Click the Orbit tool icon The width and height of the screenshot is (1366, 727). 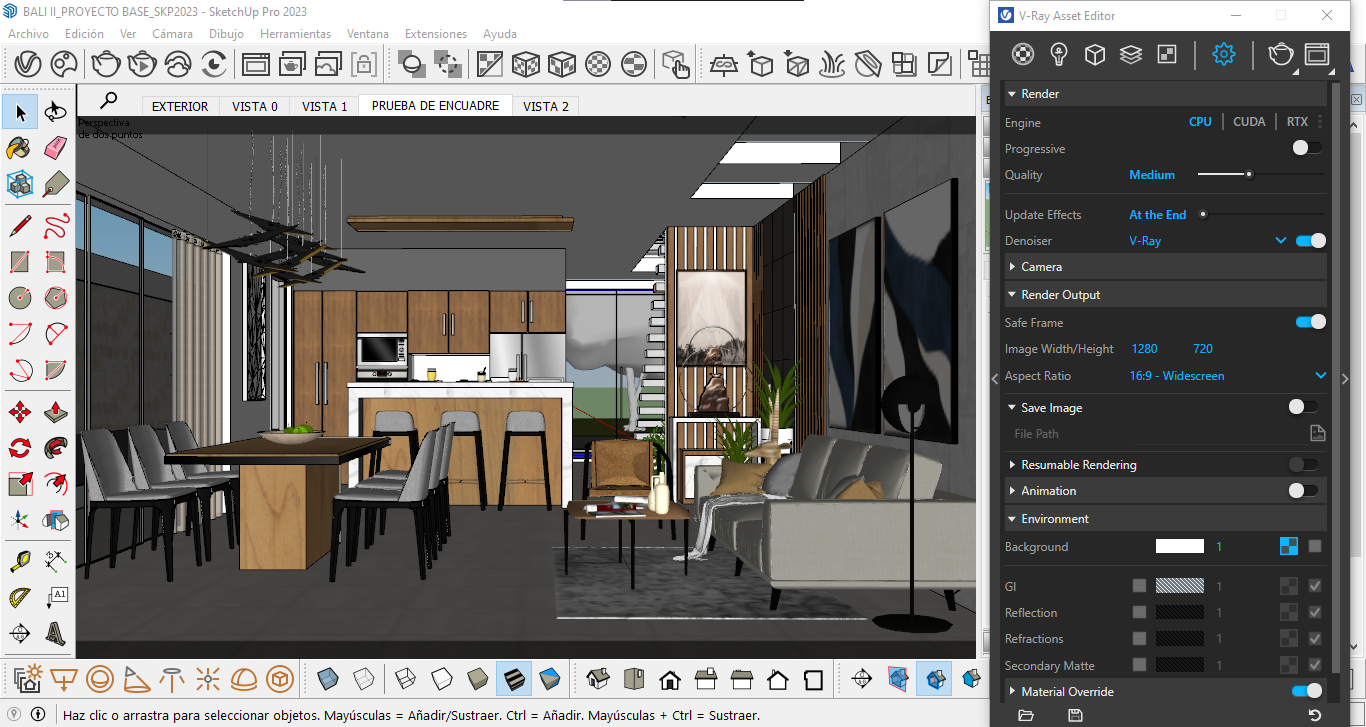[56, 112]
